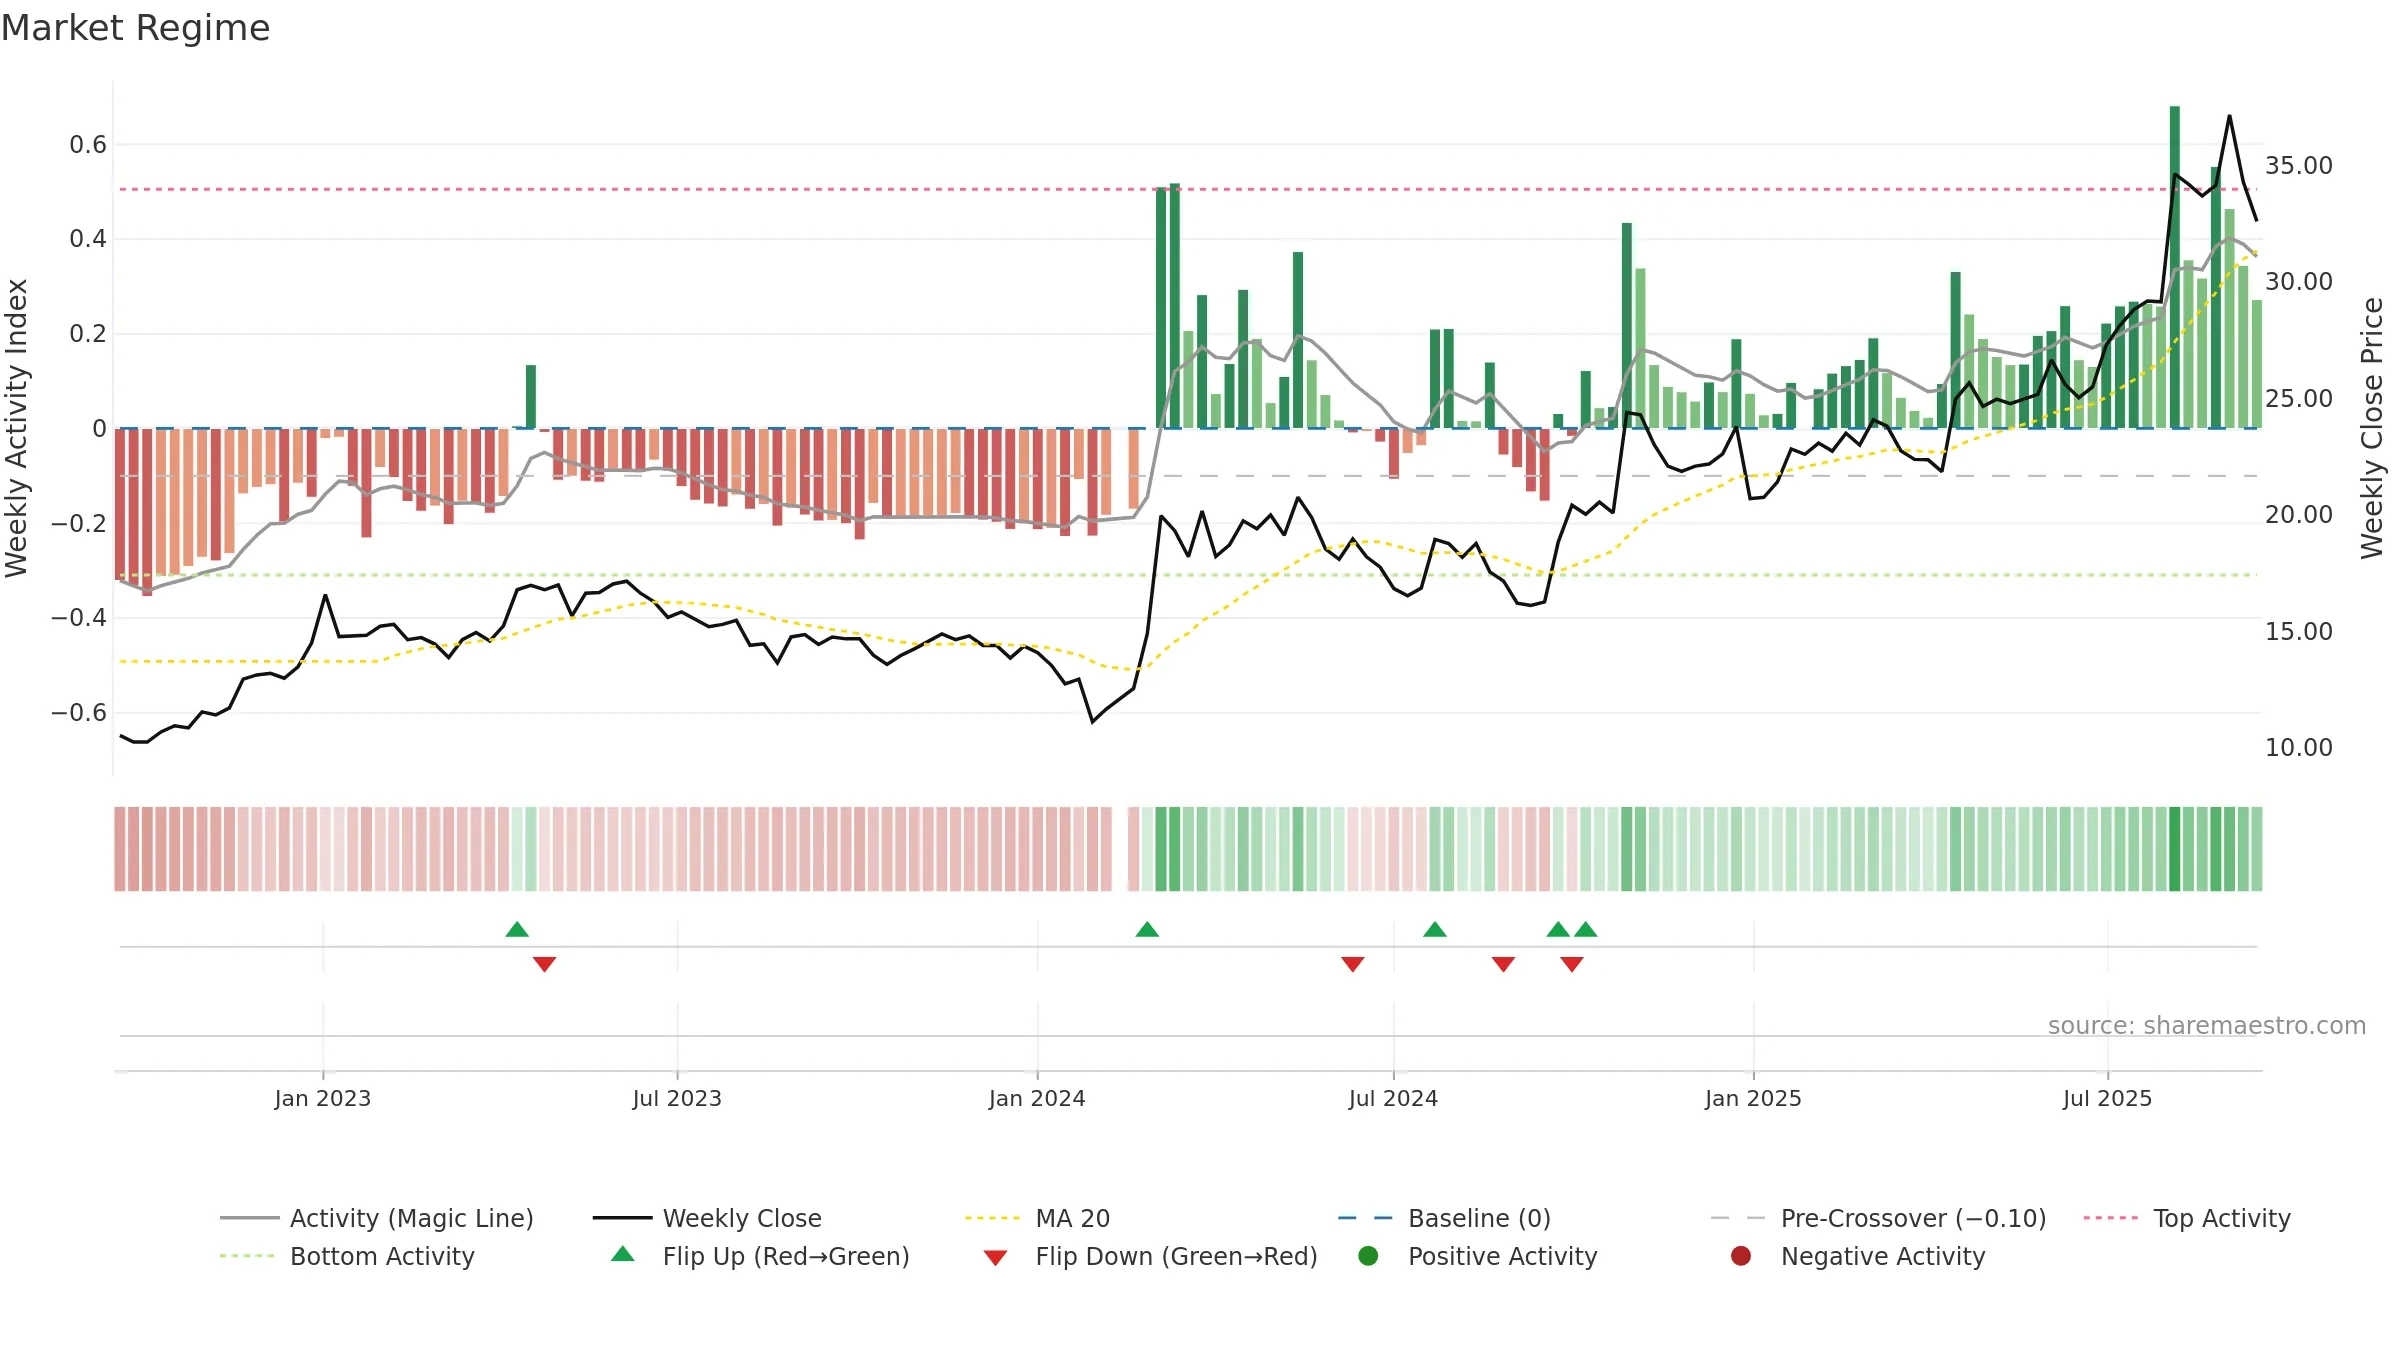The height and width of the screenshot is (1350, 2400).
Task: Click the 10.00 price axis label
Action: [x=2299, y=747]
